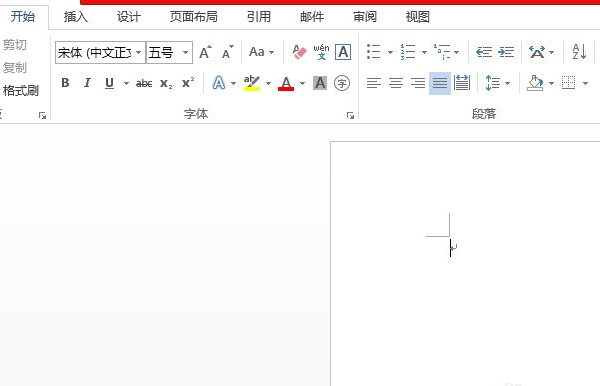Align text to the right
Image resolution: width=600 pixels, height=386 pixels.
418,83
